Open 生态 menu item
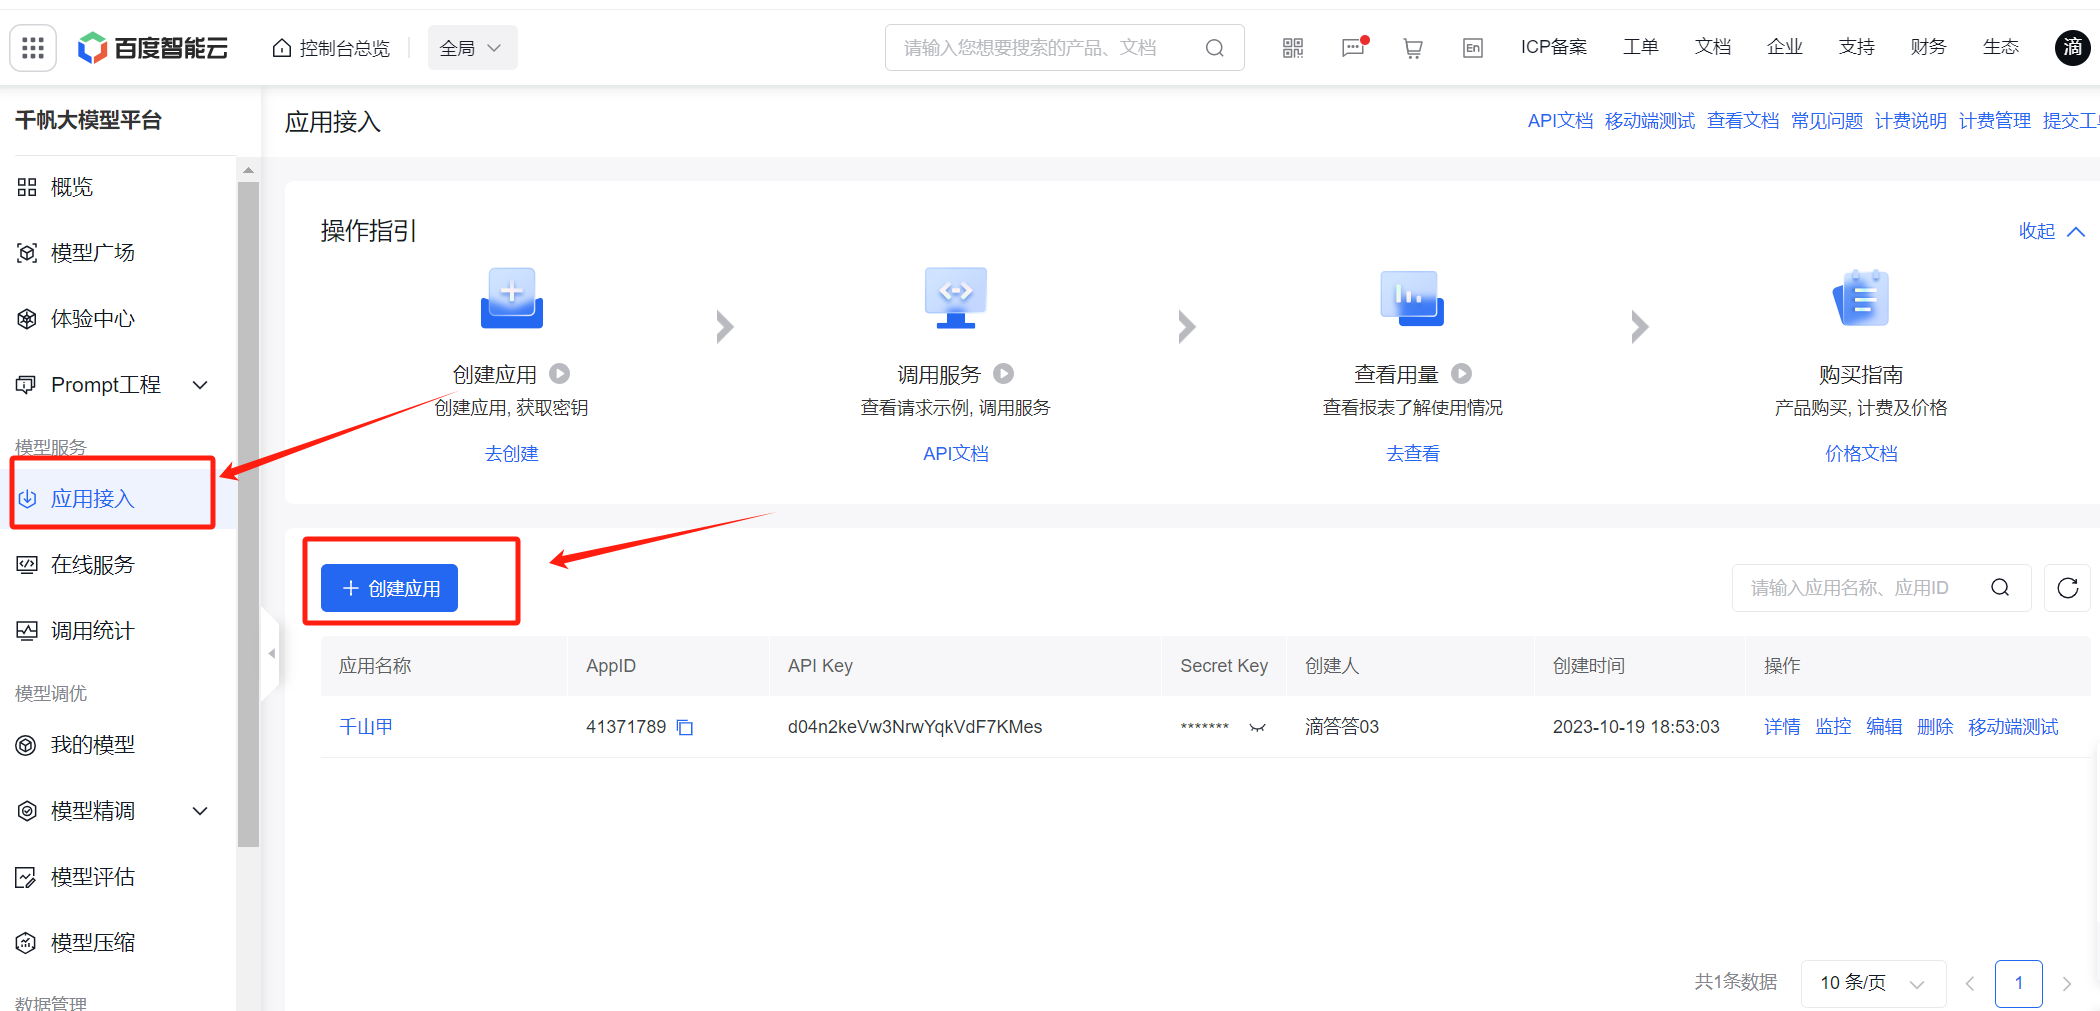Image resolution: width=2100 pixels, height=1011 pixels. click(x=2001, y=47)
